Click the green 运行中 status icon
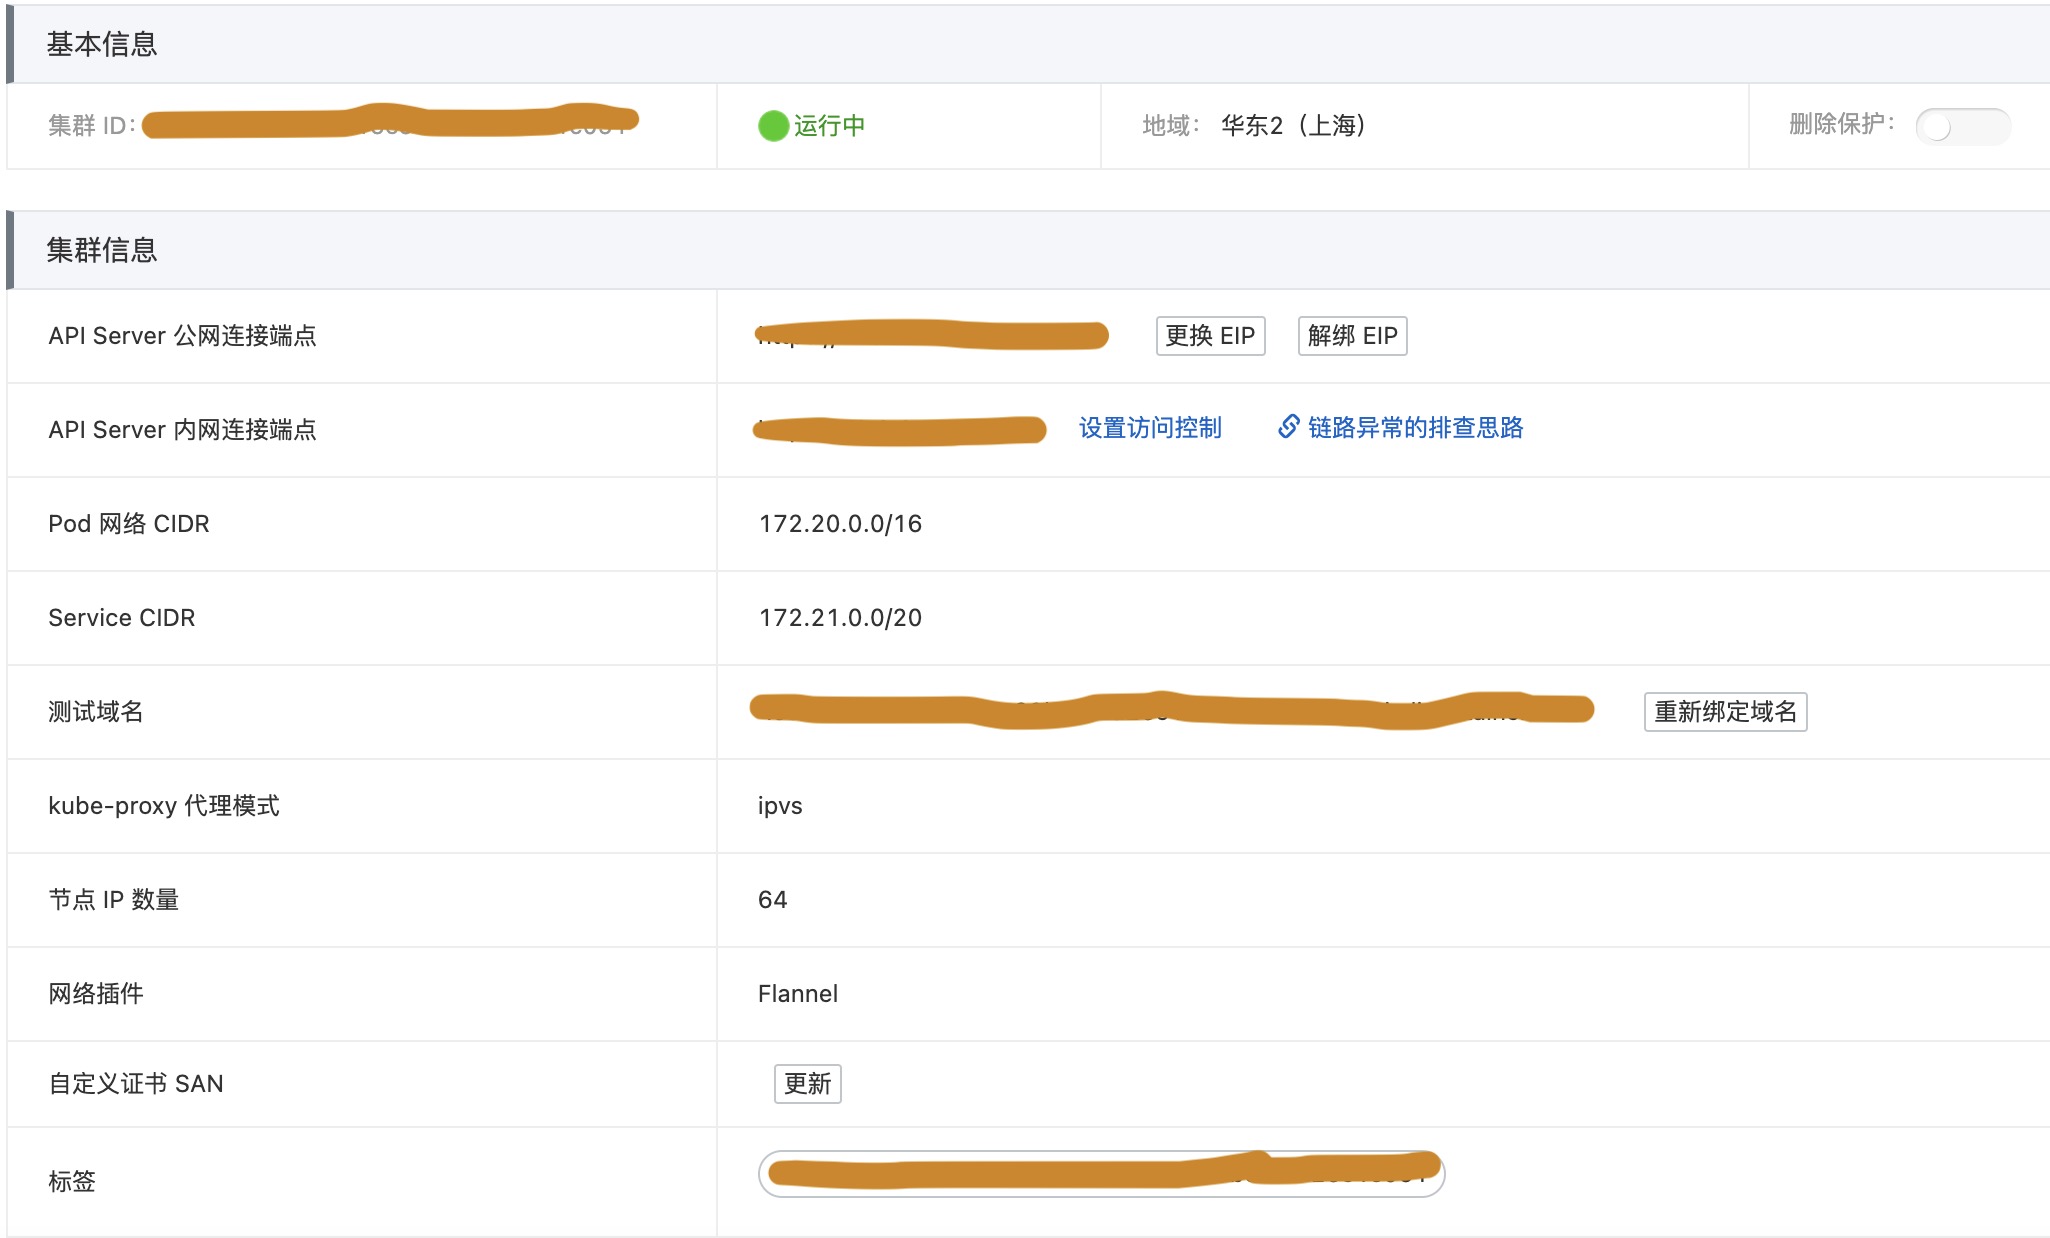Viewport: 2050px width, 1238px height. point(773,126)
